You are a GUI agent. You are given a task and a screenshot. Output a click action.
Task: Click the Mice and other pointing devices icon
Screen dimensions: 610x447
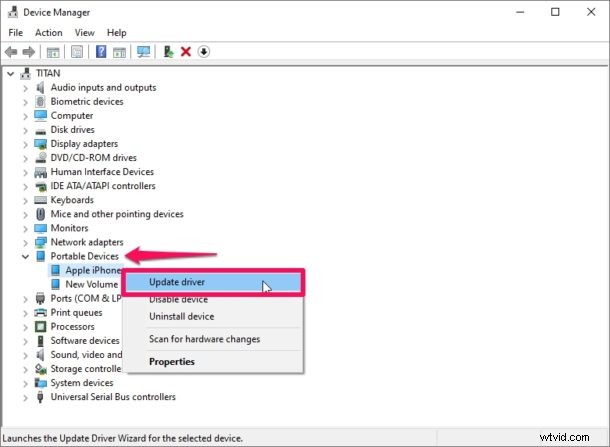pyautogui.click(x=40, y=214)
